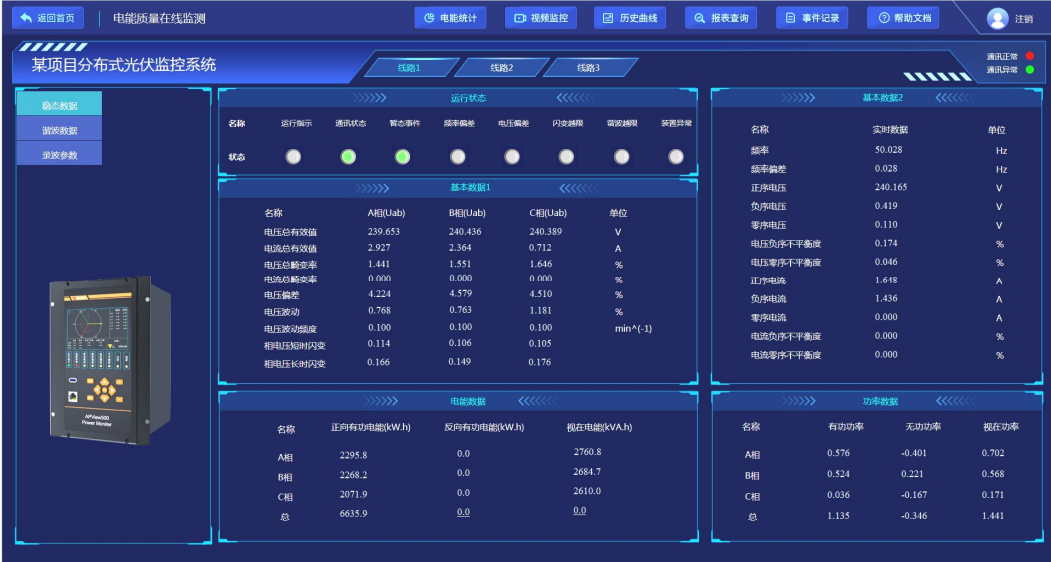Click C相 current value 0.712
This screenshot has width=1051, height=562.
click(x=540, y=247)
